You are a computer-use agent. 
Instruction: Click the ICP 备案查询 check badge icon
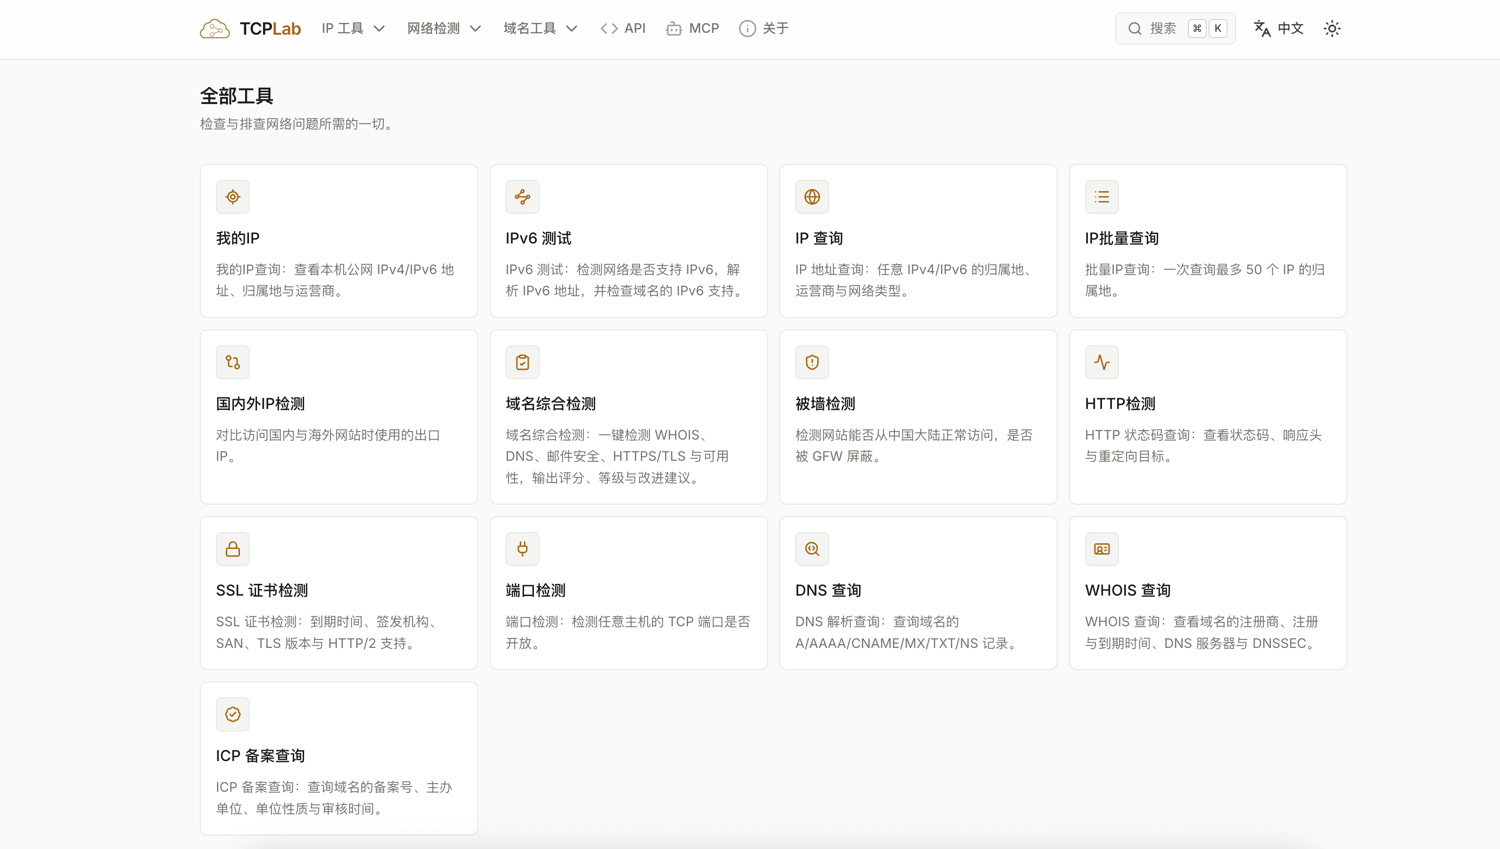click(233, 714)
